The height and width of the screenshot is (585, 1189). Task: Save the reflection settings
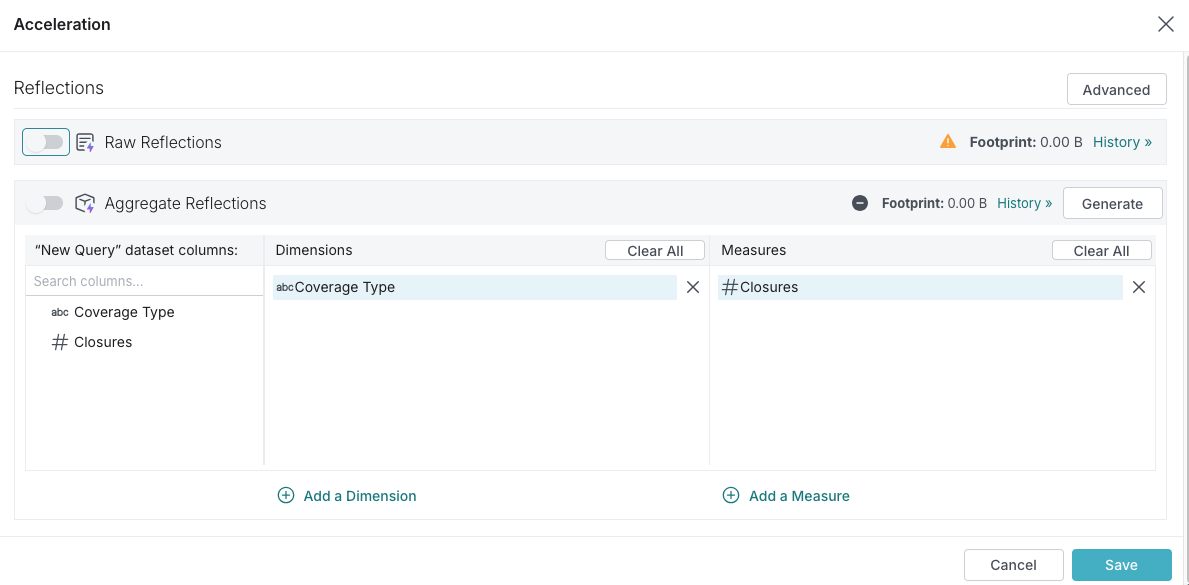[1121, 565]
